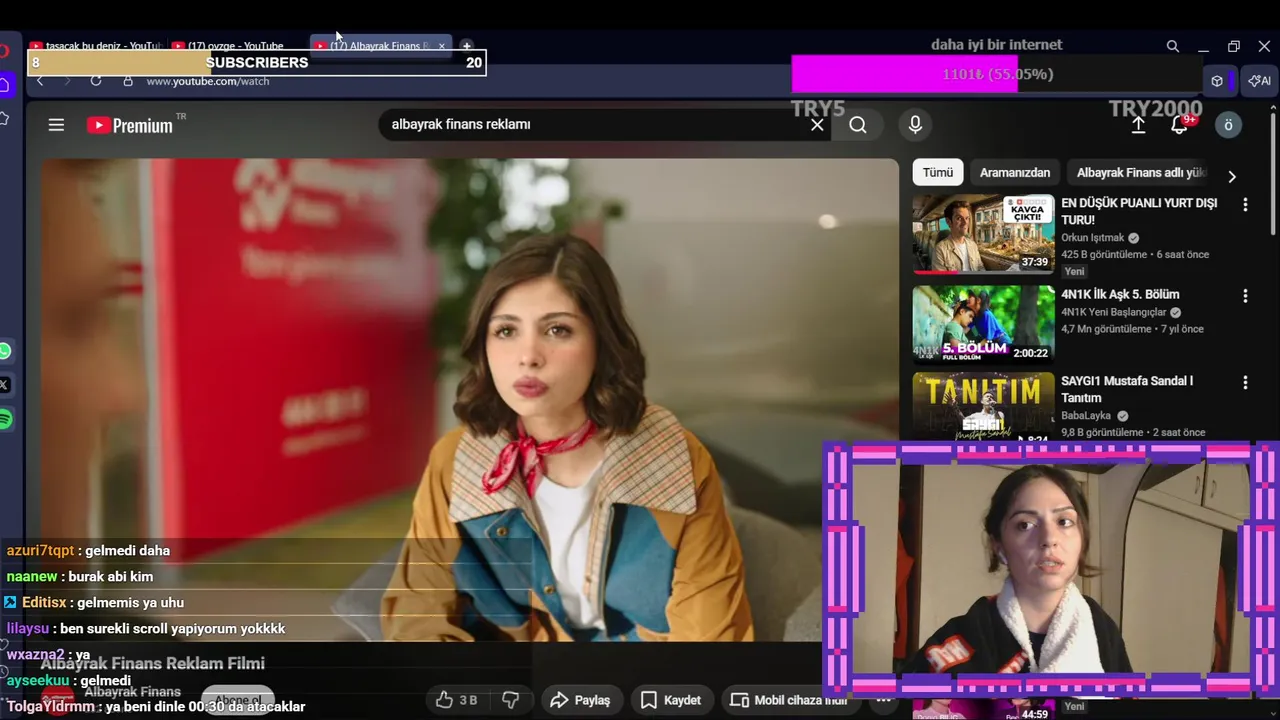Open the YouTube notifications bell

1180,125
